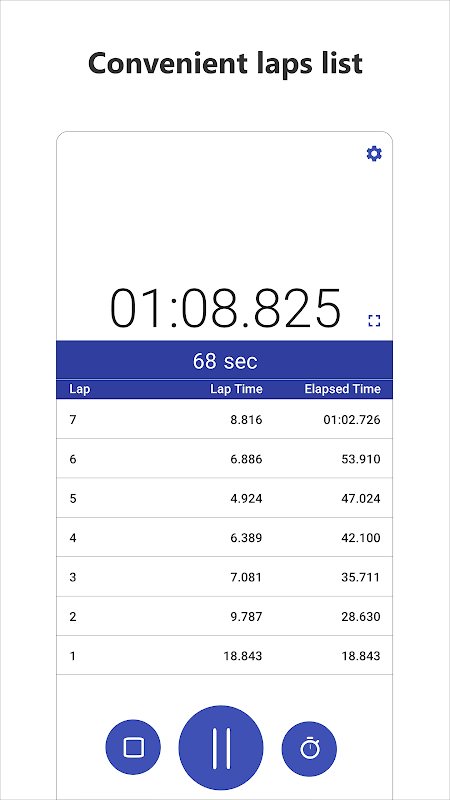Open settings via the gear icon
Viewport: 450px width, 800px height.
coord(374,154)
